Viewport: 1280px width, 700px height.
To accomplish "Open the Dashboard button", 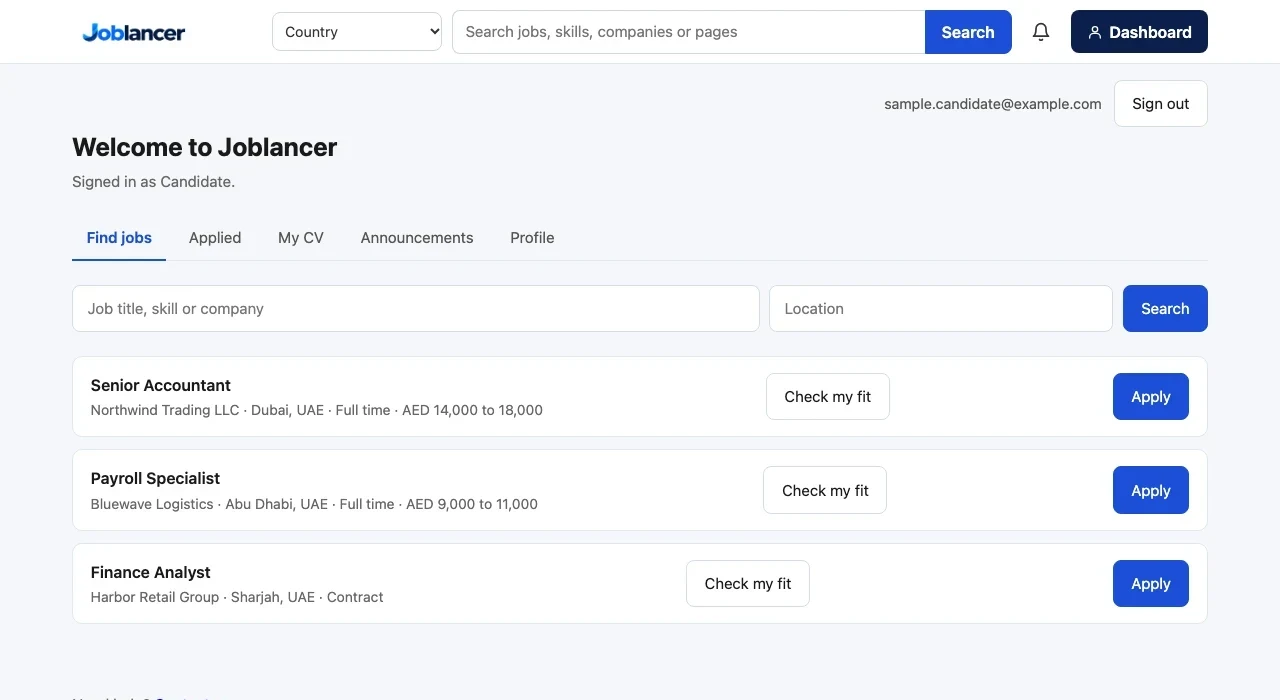I will [1139, 32].
